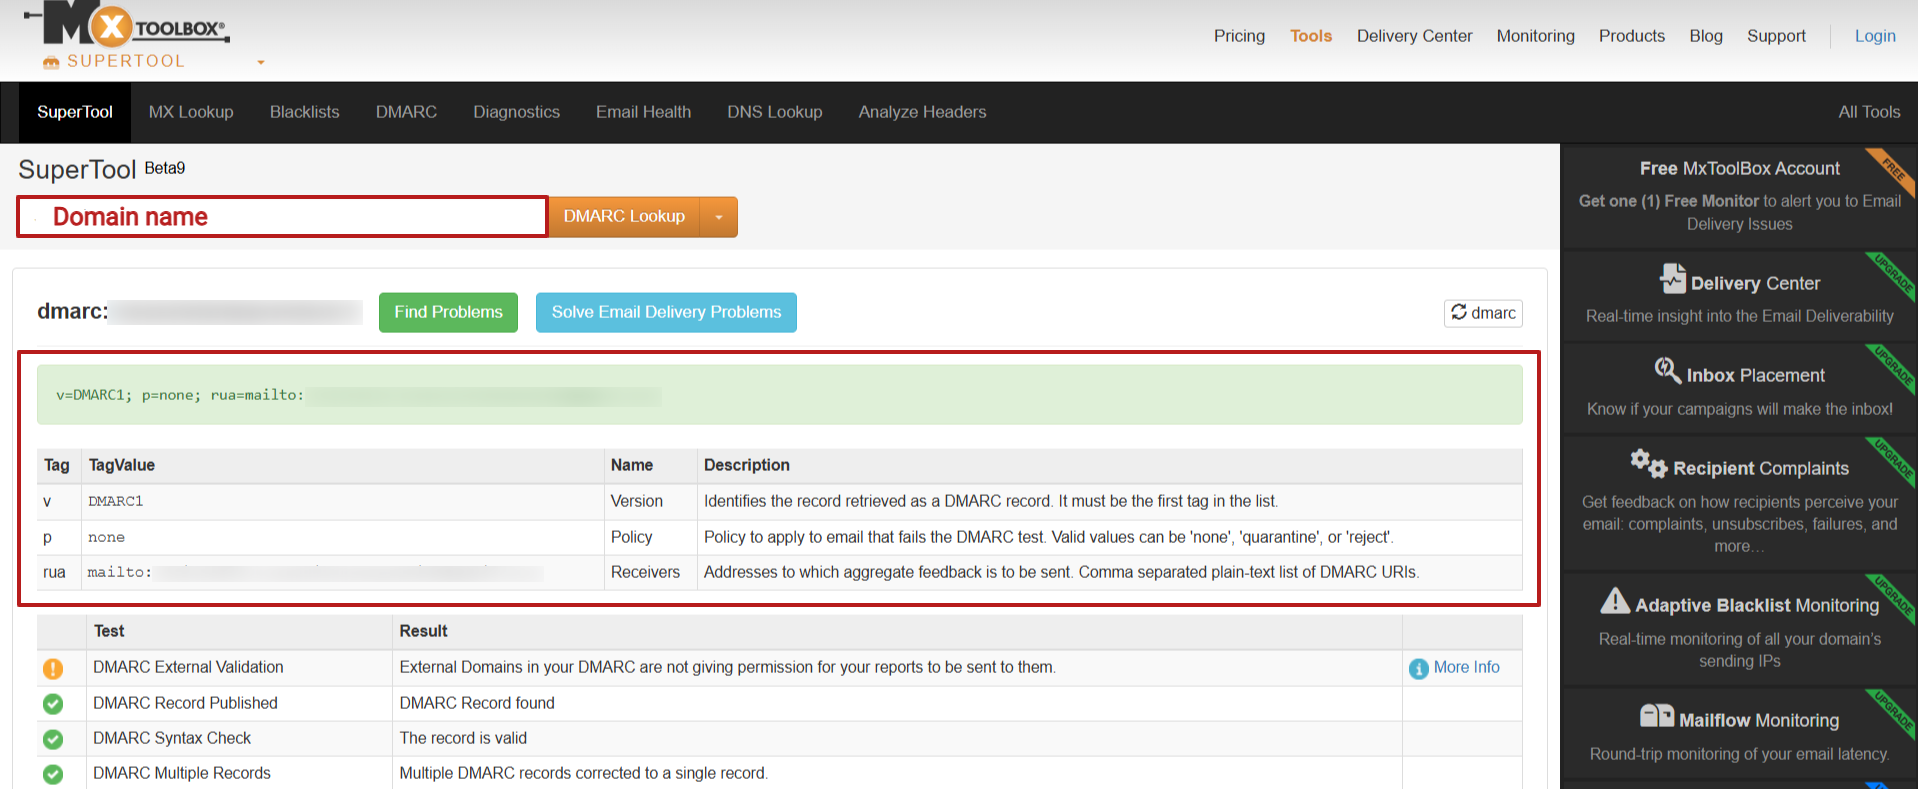Open the Support page

point(1776,36)
